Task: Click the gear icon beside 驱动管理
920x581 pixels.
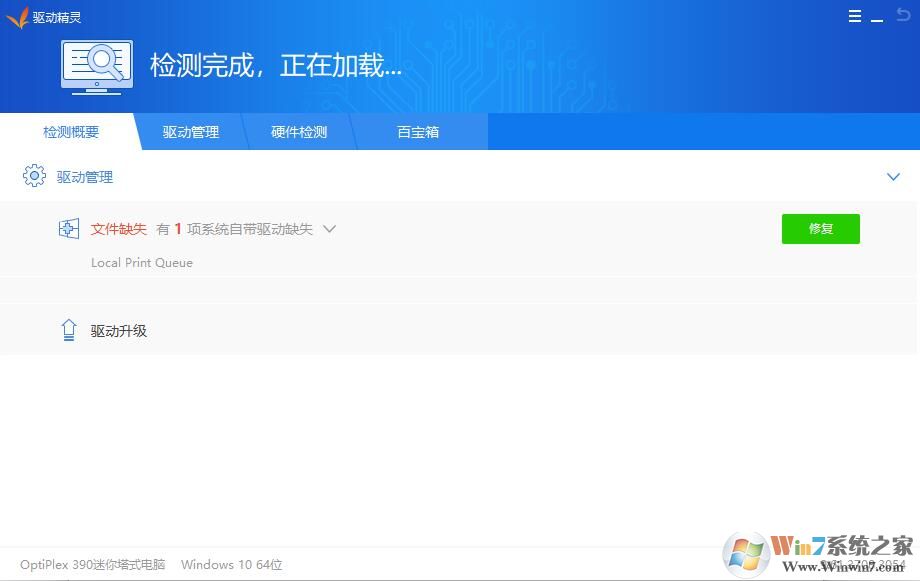Action: 34,177
